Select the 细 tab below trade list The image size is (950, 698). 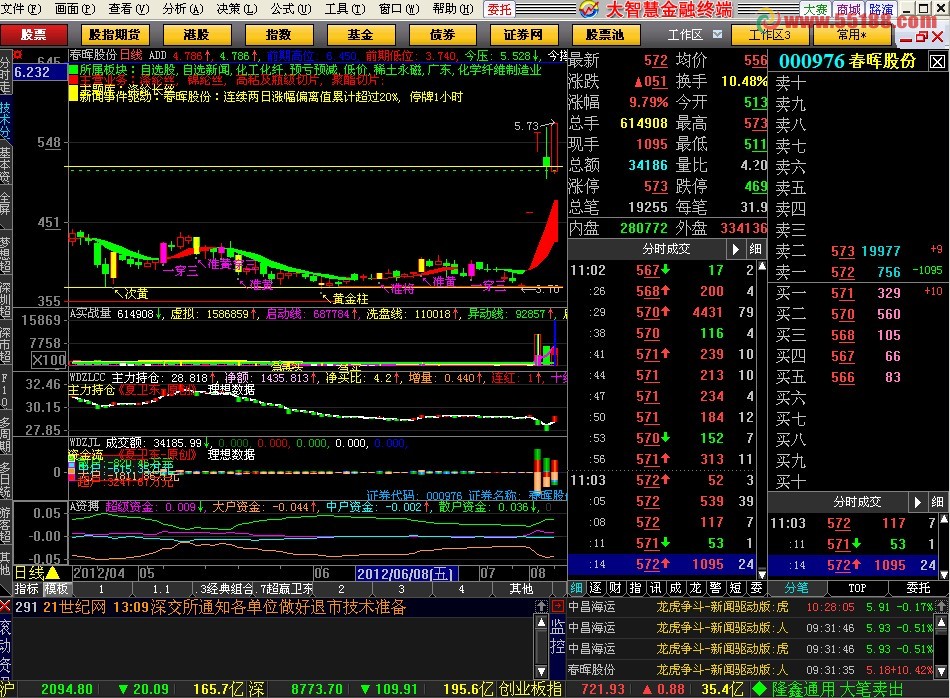(x=576, y=588)
